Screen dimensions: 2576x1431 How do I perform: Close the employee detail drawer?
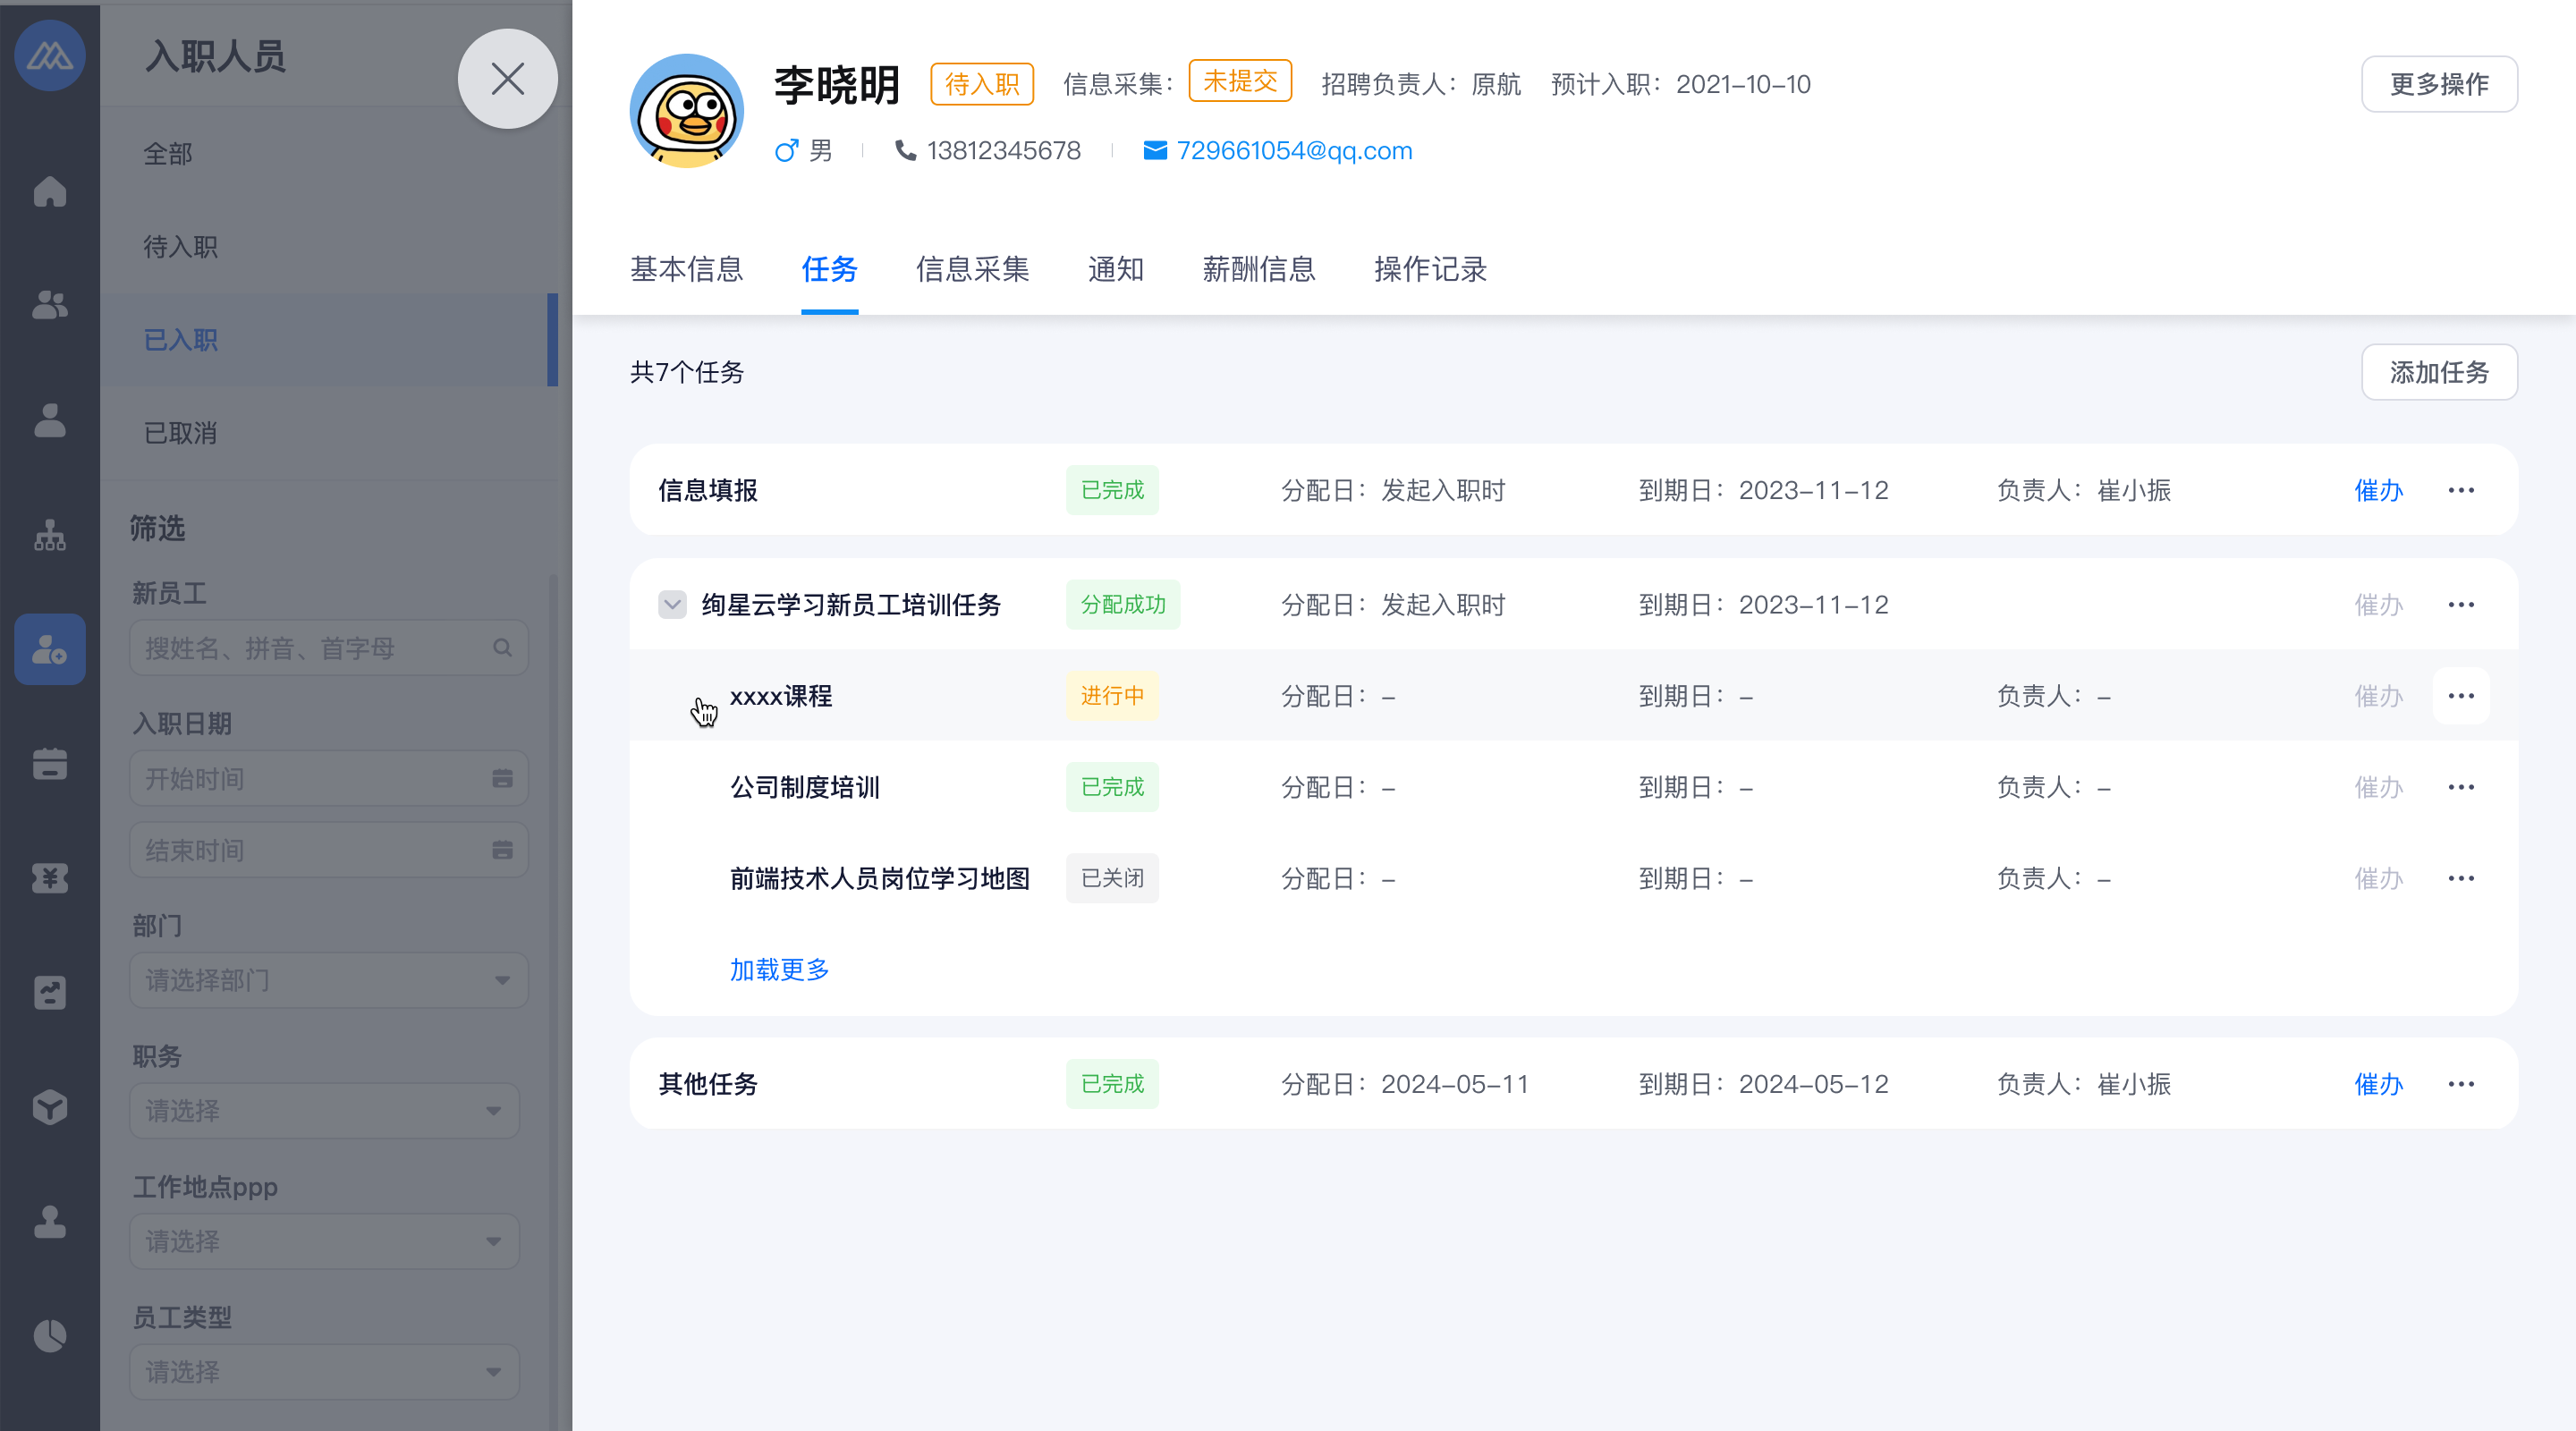click(x=507, y=79)
